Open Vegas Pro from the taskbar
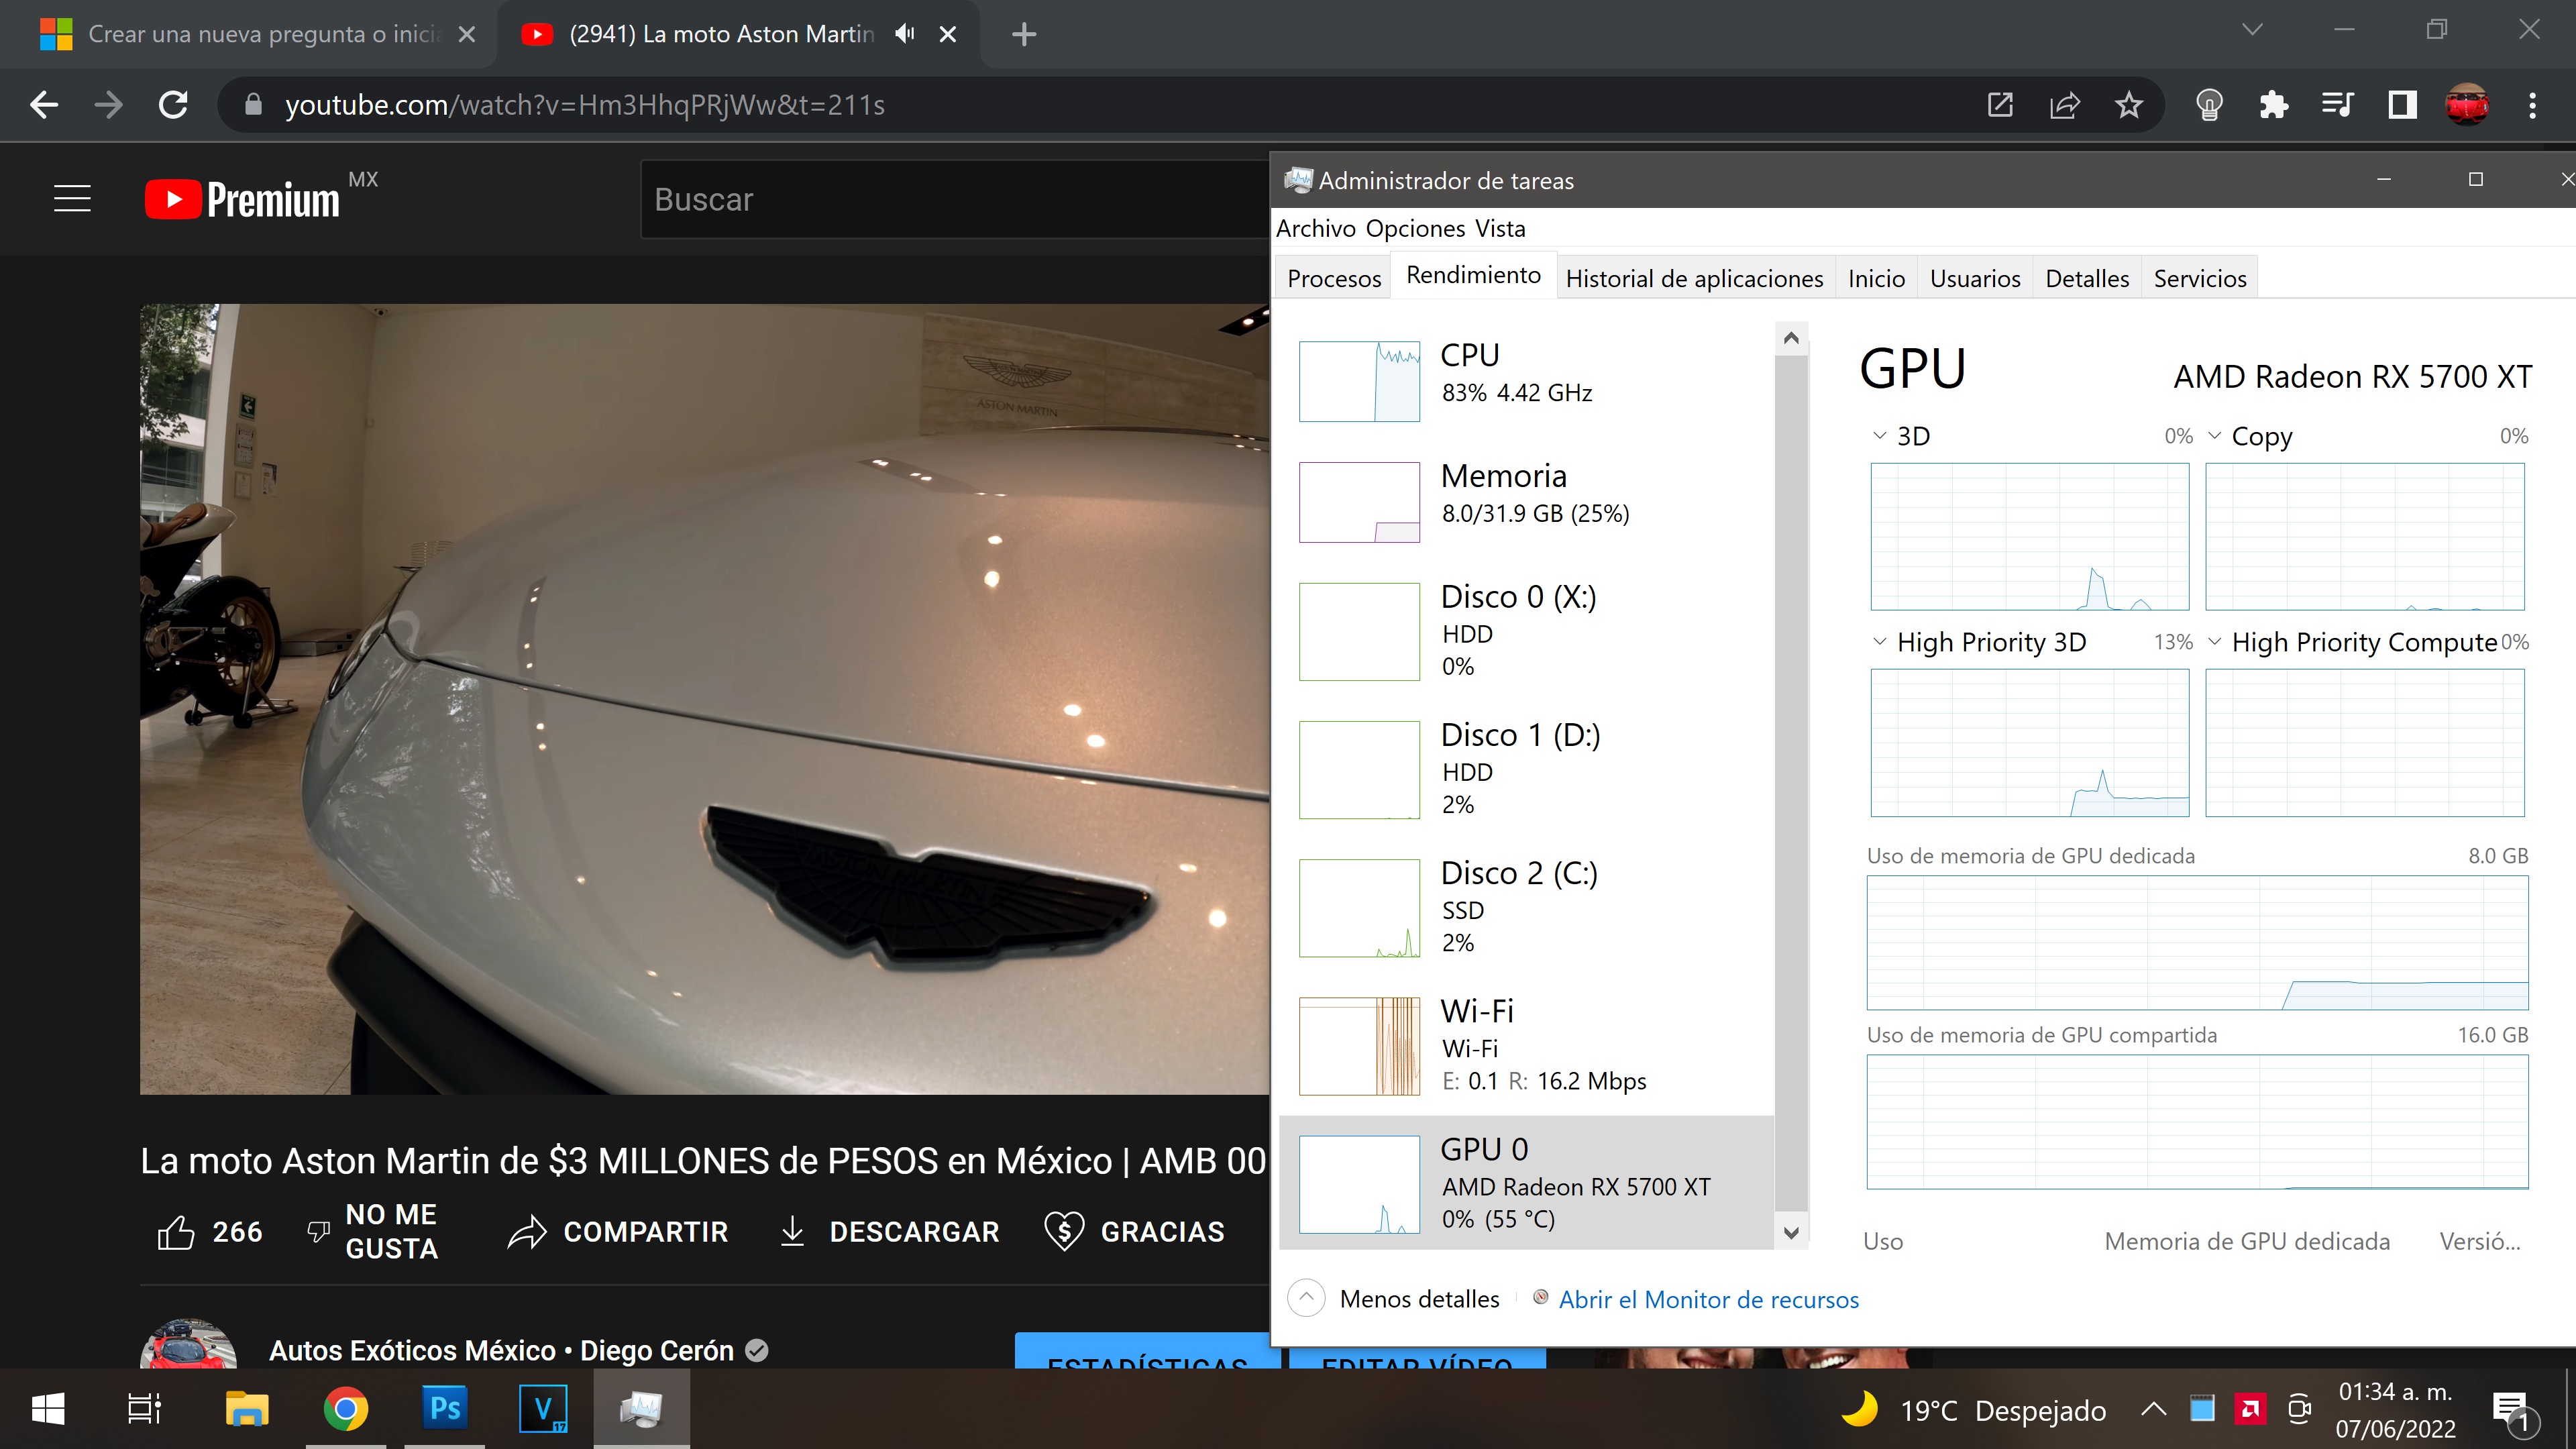 coord(543,1409)
